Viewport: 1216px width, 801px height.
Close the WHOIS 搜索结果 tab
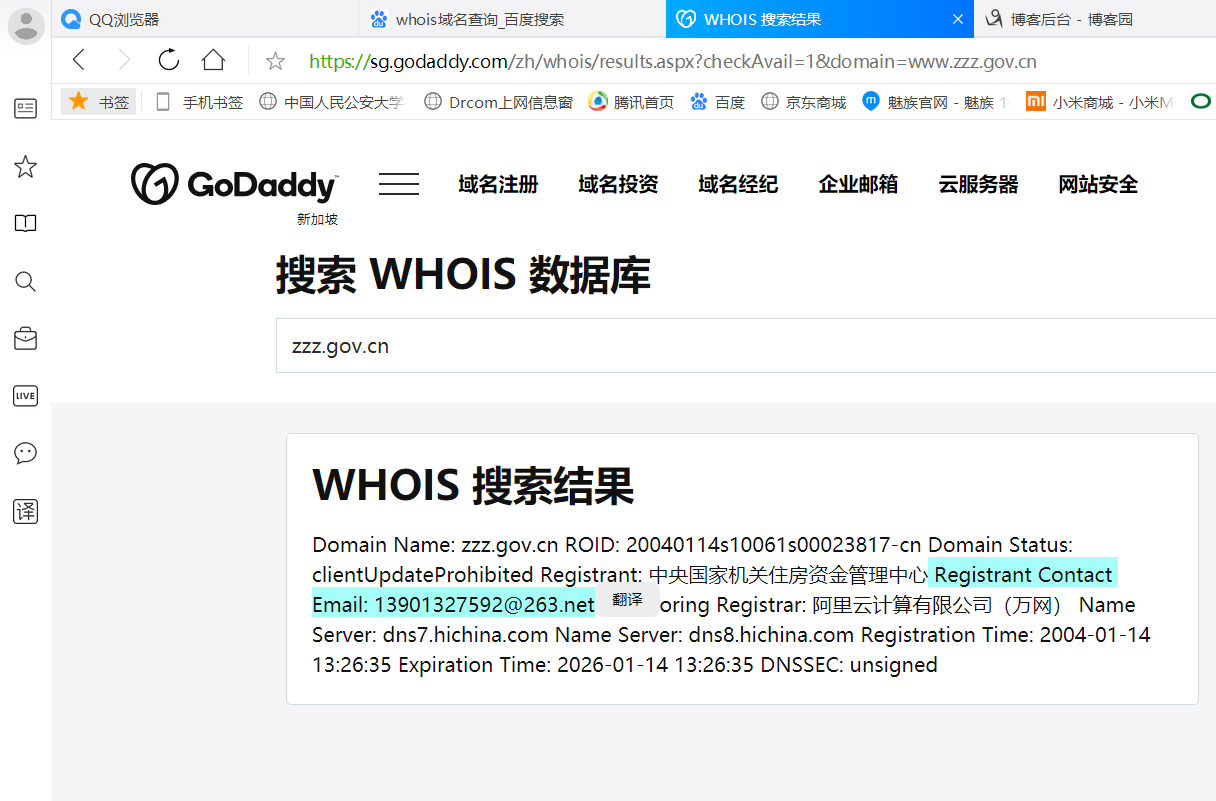958,19
